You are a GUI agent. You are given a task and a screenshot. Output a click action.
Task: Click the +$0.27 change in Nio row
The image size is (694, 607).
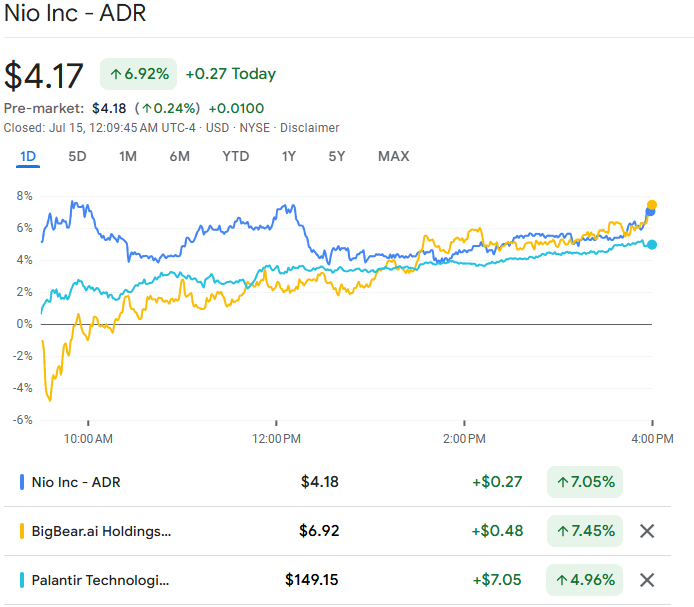(x=497, y=482)
